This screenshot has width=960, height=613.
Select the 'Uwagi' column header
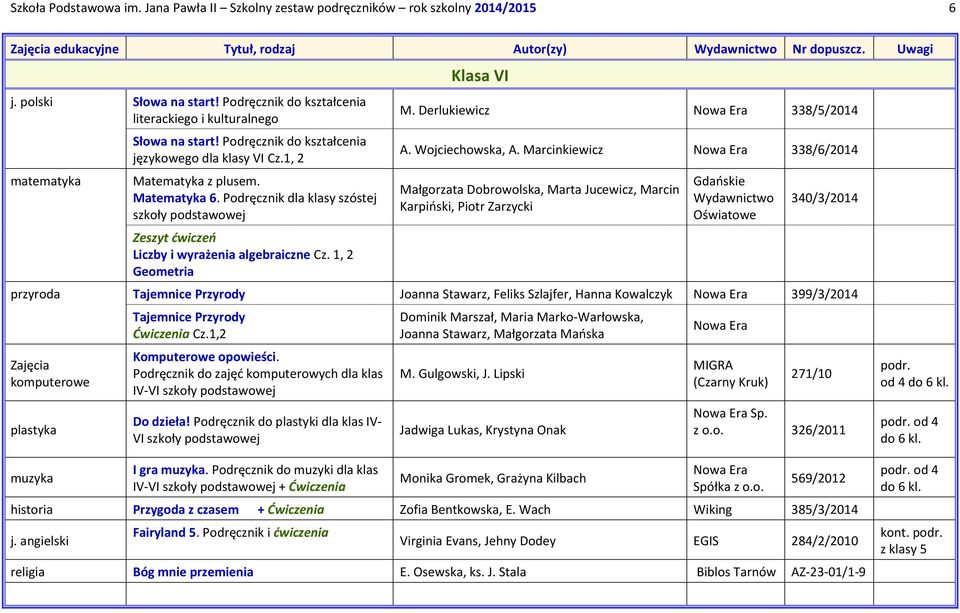point(915,49)
